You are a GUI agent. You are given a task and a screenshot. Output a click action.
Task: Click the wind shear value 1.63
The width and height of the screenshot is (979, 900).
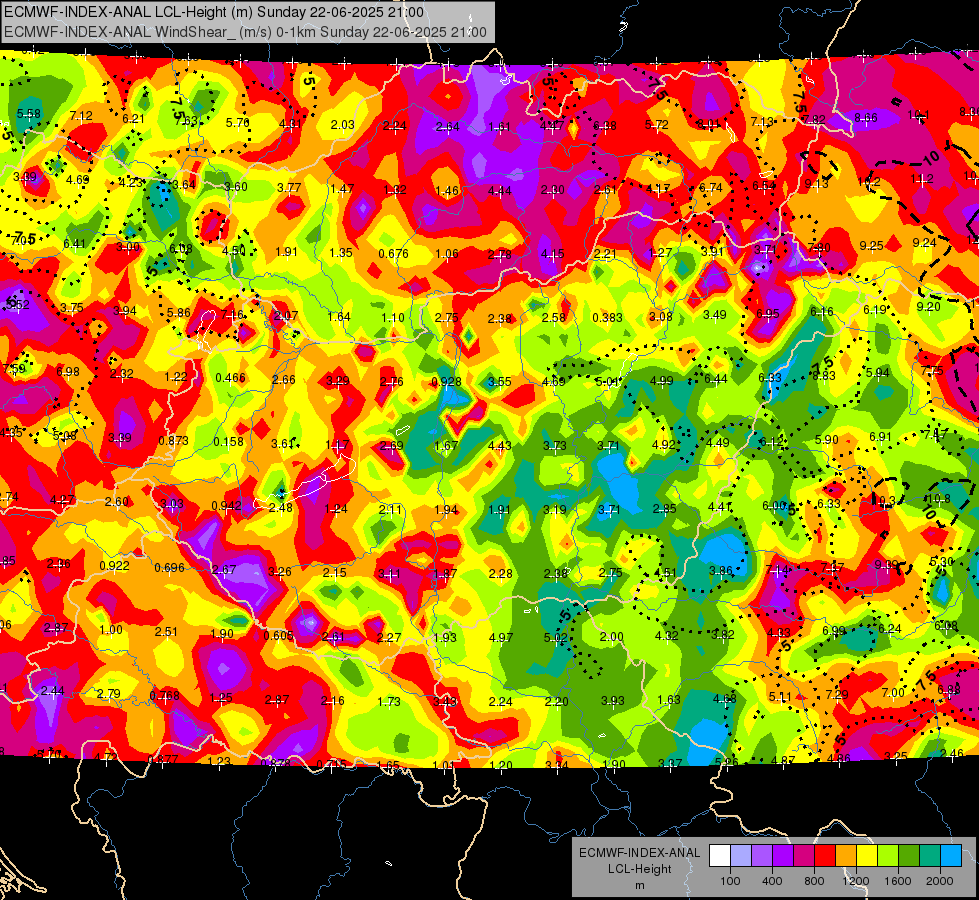coord(669,700)
